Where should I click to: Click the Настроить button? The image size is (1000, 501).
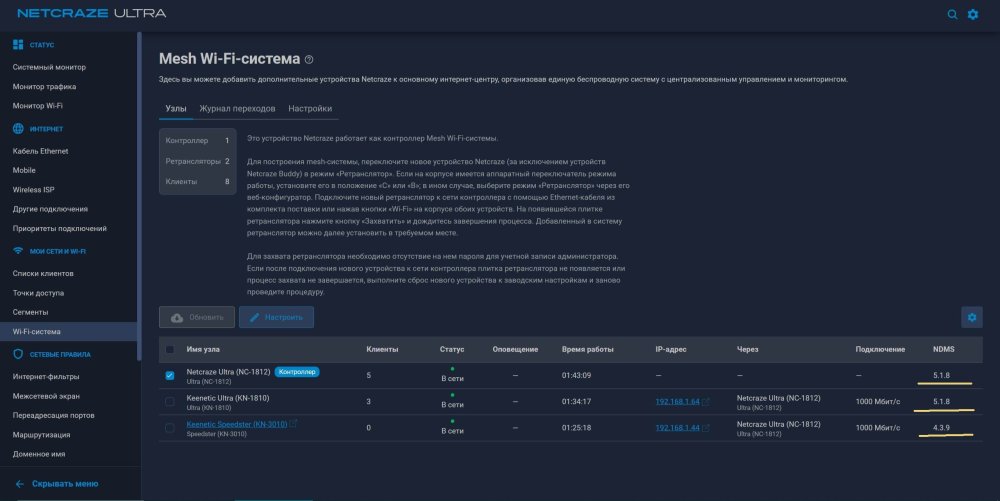click(276, 317)
